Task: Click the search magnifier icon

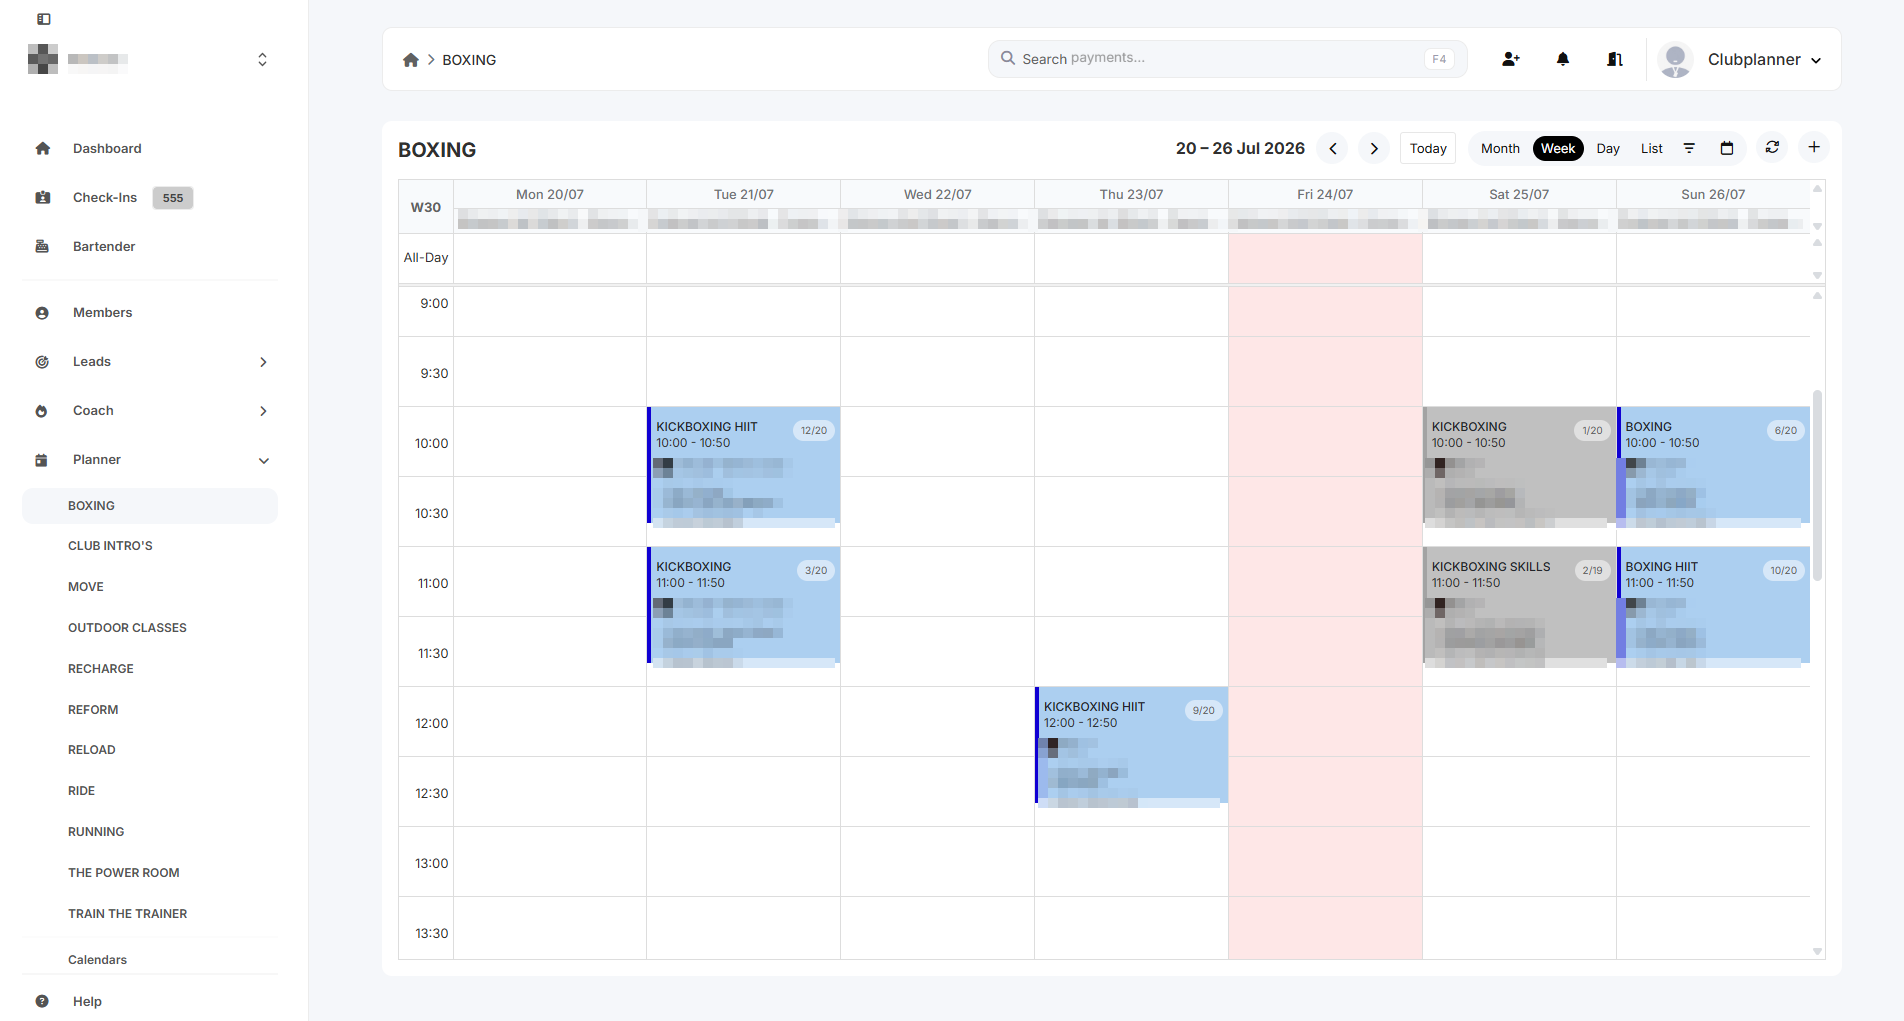Action: [1008, 58]
